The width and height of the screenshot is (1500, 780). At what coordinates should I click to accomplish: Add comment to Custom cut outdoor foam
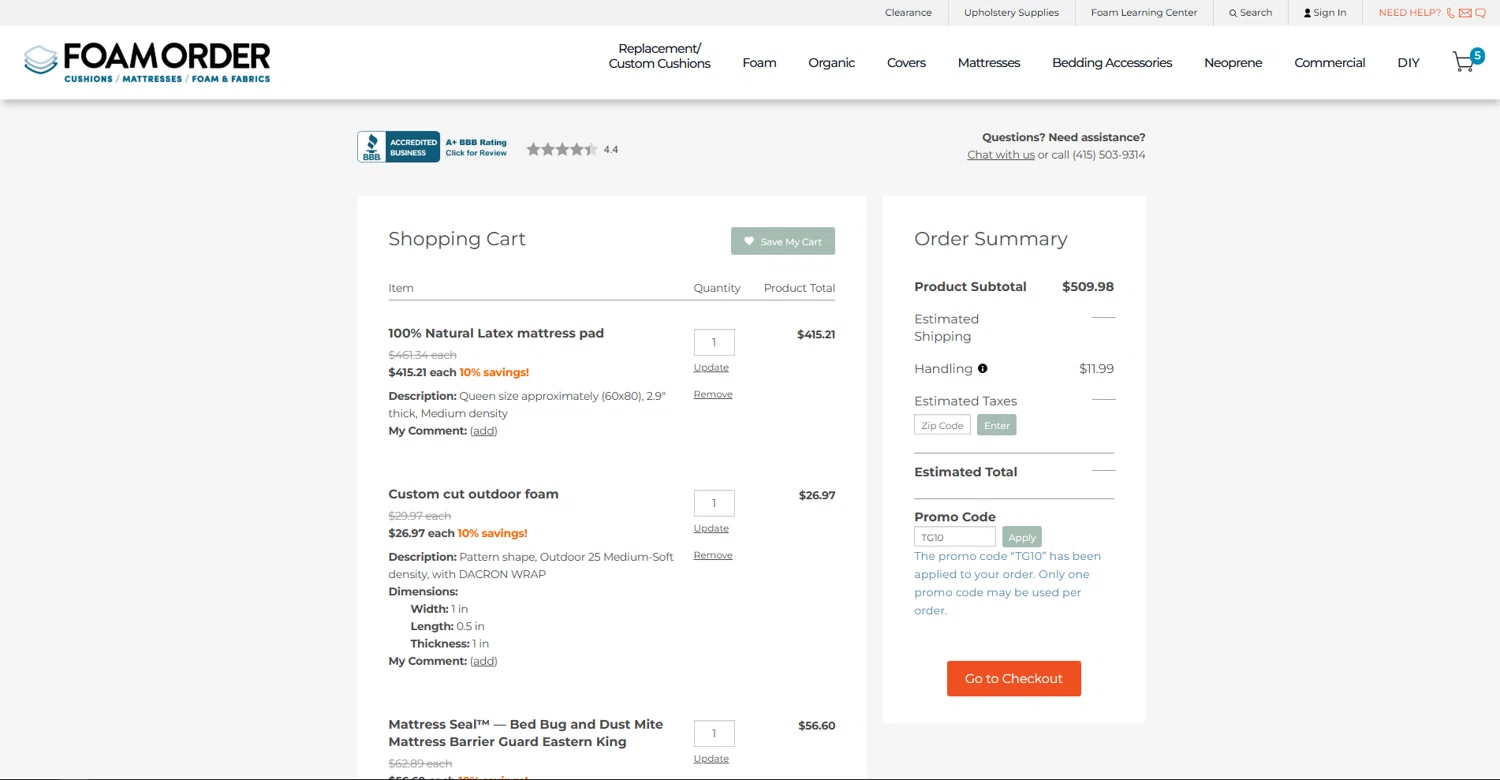click(484, 661)
